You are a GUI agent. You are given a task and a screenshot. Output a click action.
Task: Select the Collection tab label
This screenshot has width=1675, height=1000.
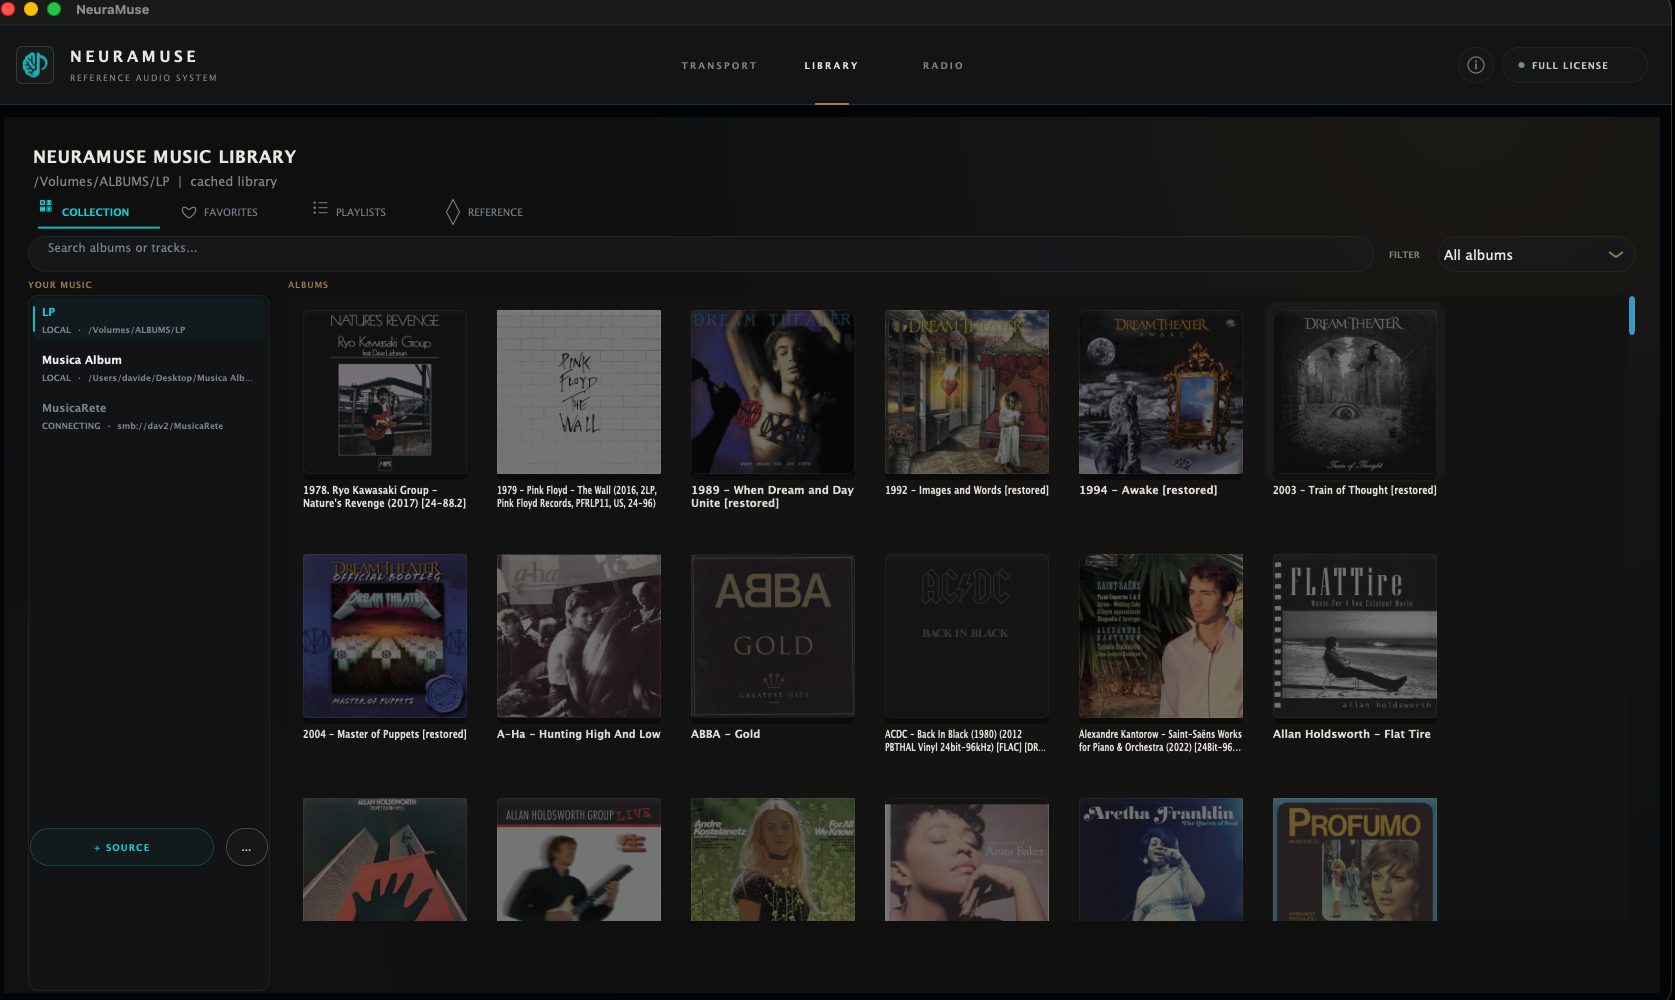[x=96, y=212]
